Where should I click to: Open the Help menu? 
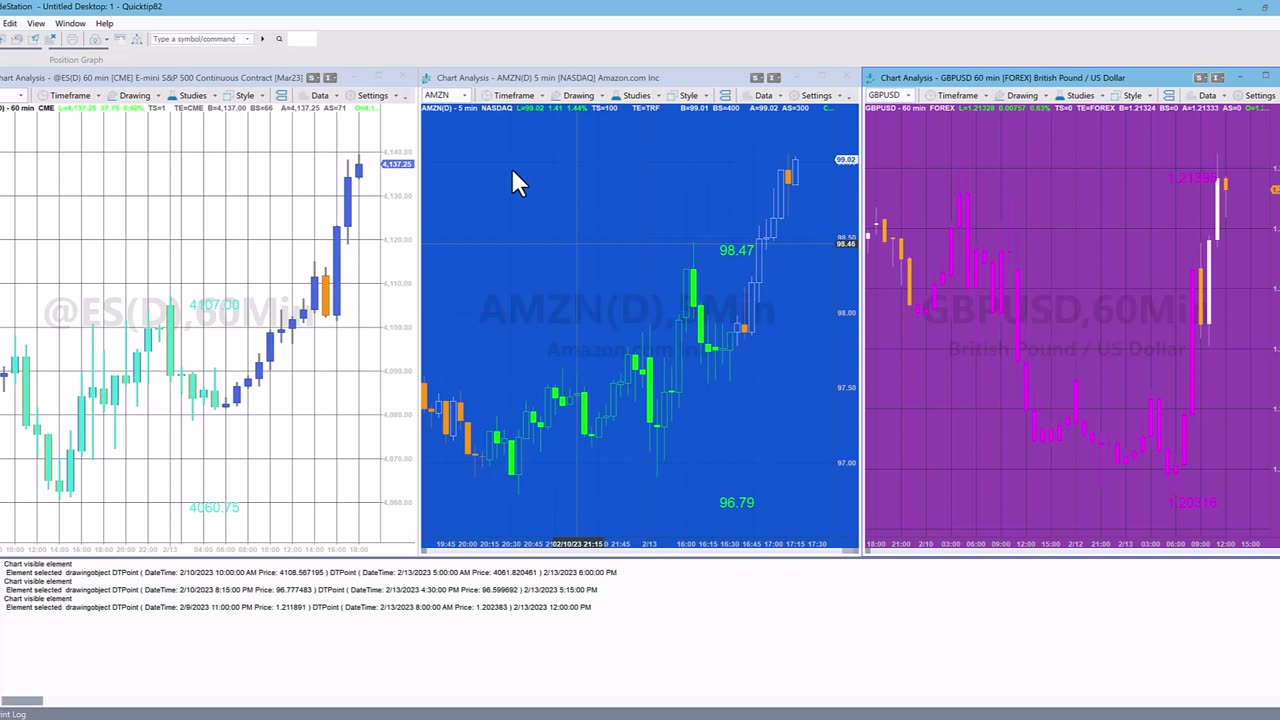coord(104,23)
